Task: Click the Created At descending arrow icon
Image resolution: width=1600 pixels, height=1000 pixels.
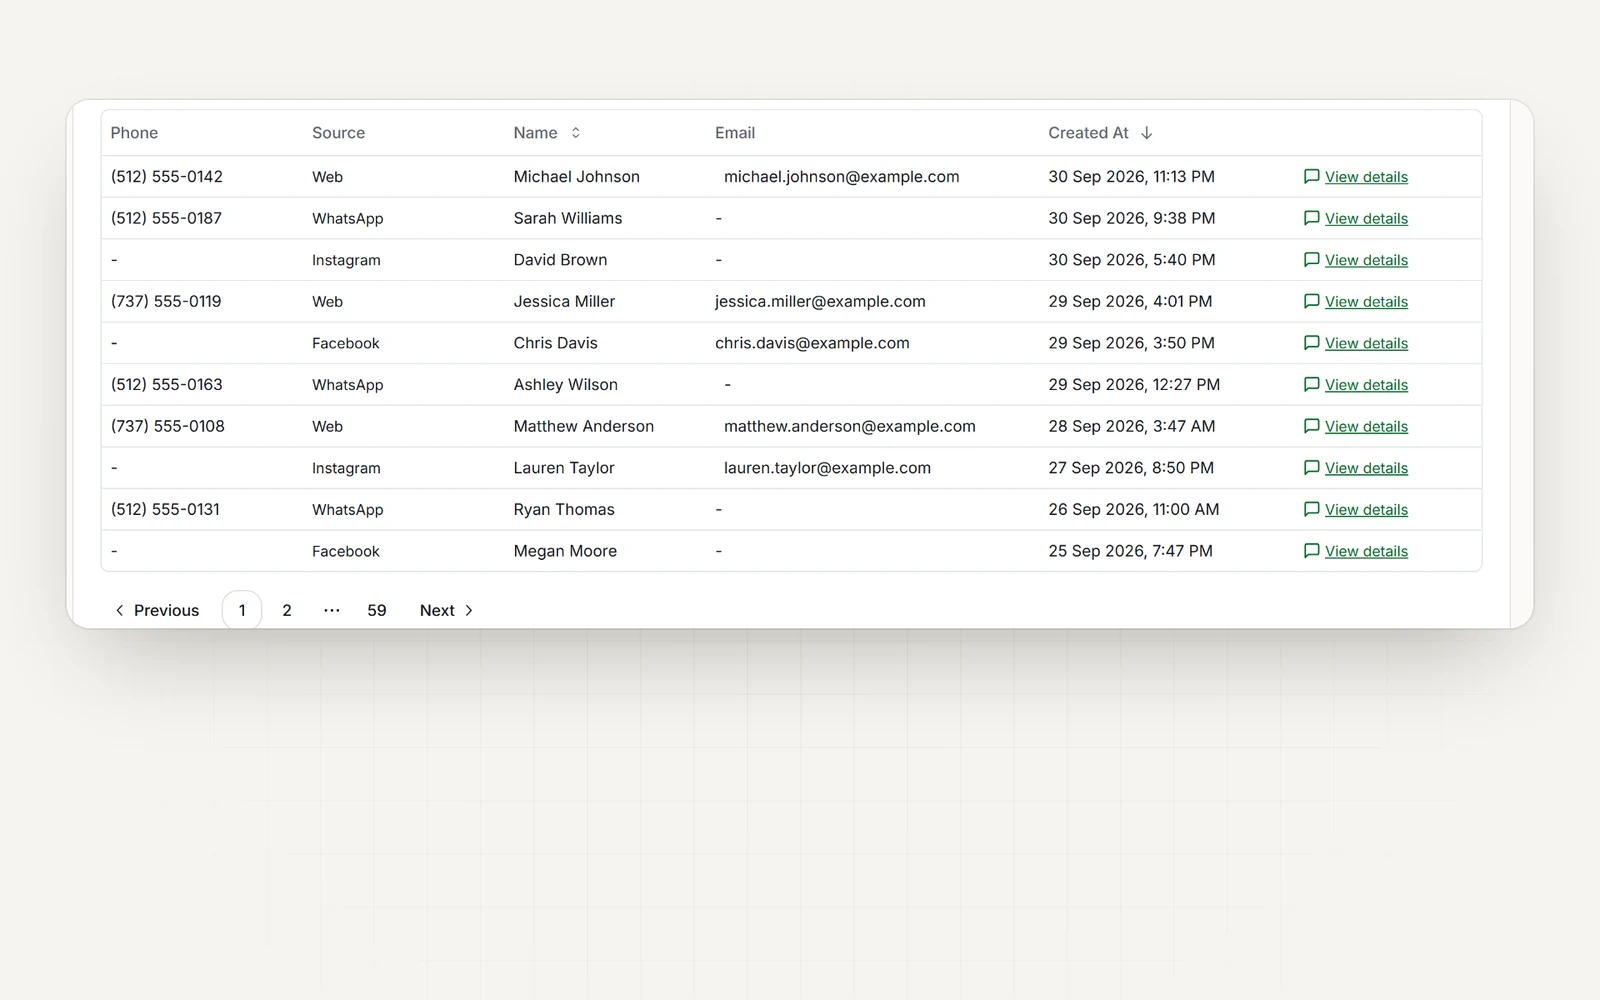Action: [1146, 133]
